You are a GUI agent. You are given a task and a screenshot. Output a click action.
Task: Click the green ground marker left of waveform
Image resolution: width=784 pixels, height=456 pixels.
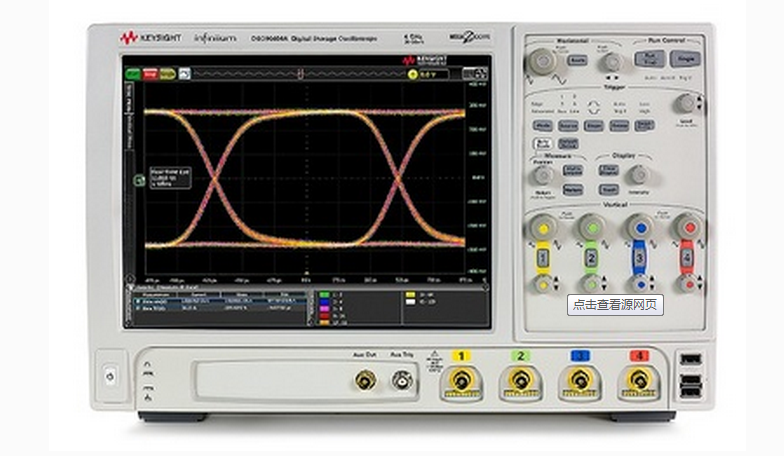pos(140,180)
